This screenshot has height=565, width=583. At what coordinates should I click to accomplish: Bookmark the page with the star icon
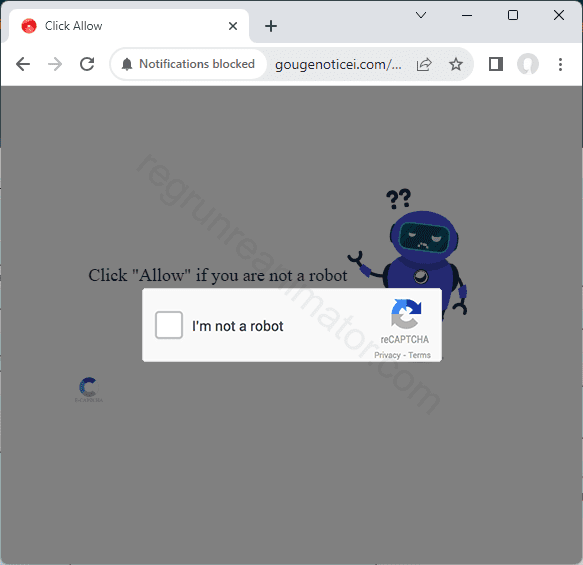(x=456, y=64)
